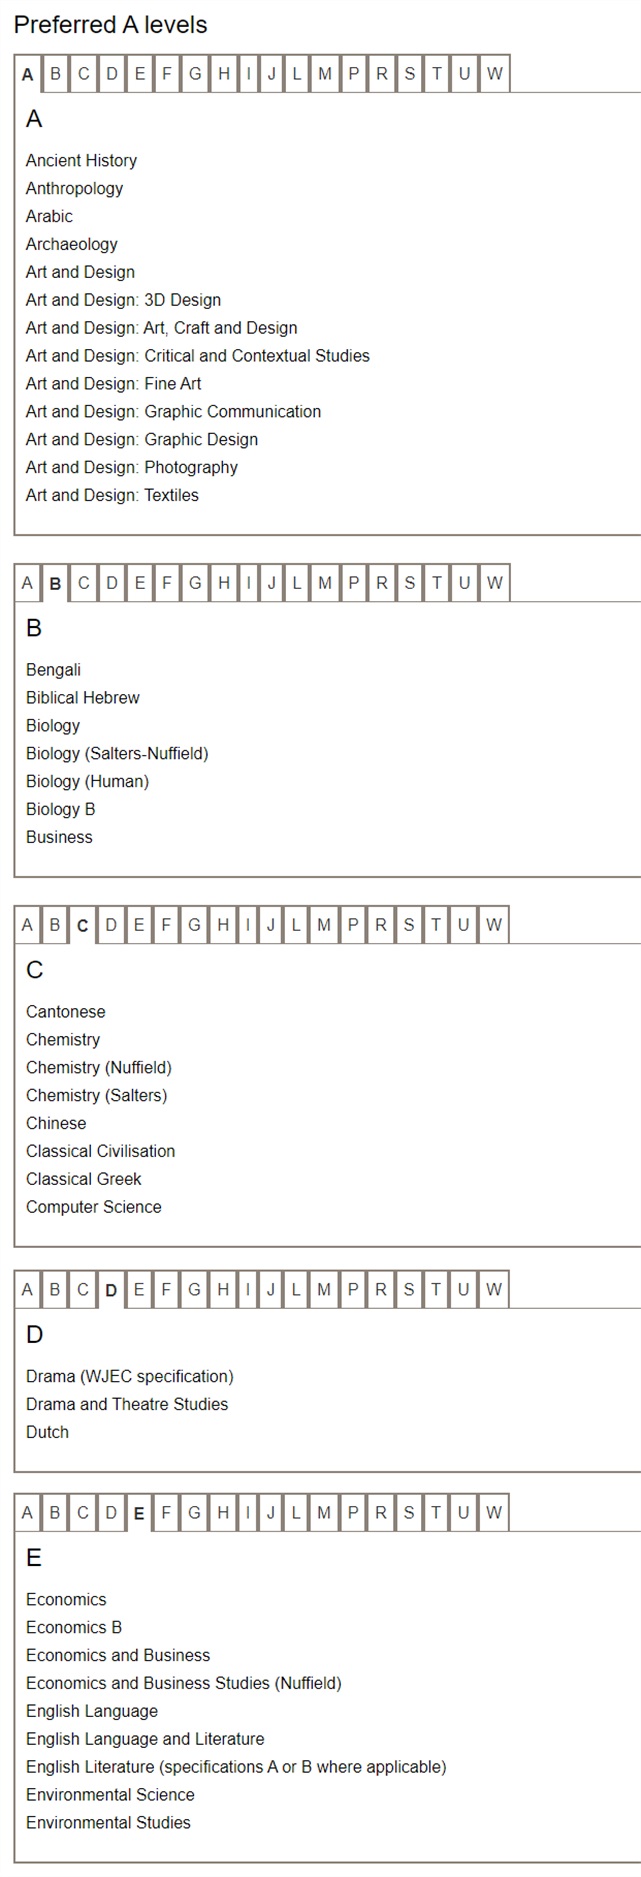The width and height of the screenshot is (641, 1877).
Task: Select English Language and Literature
Action: pyautogui.click(x=145, y=1740)
